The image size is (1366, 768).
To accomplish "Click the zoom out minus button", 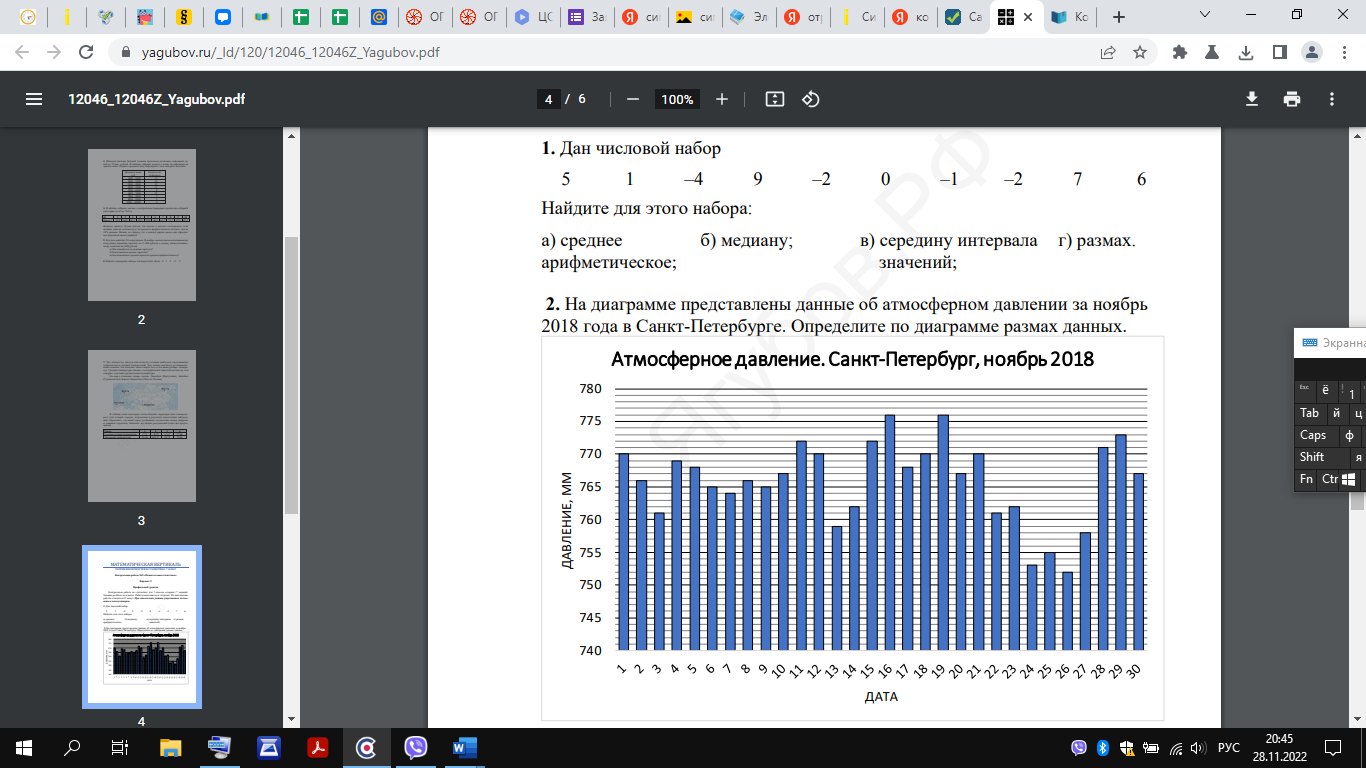I will [x=632, y=99].
